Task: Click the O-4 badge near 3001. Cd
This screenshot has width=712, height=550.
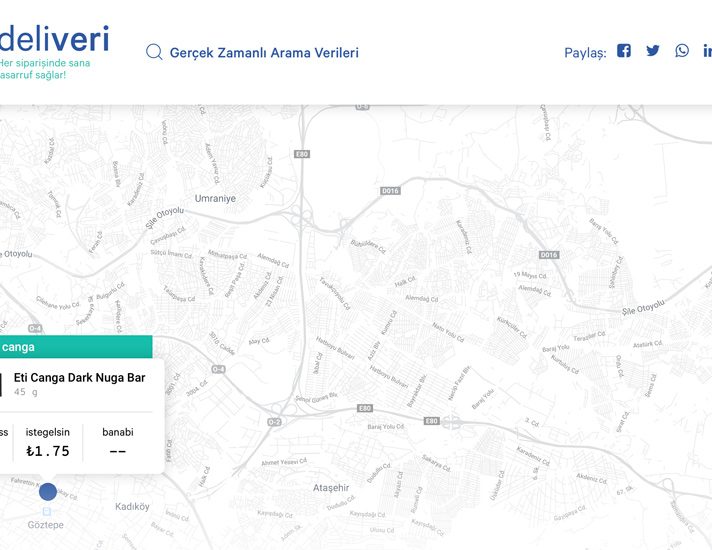Action: tap(218, 369)
